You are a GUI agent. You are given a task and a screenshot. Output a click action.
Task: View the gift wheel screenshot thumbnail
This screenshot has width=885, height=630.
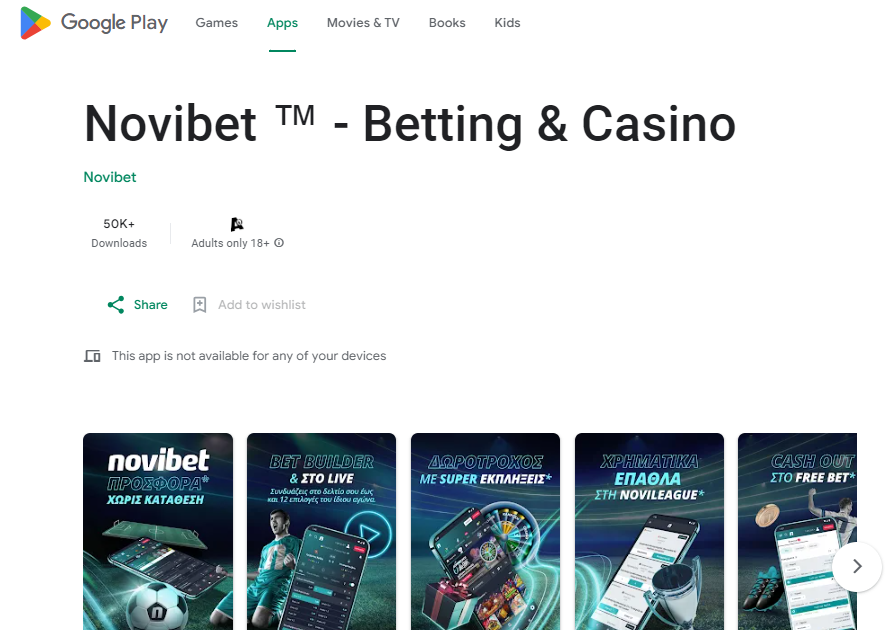[485, 531]
